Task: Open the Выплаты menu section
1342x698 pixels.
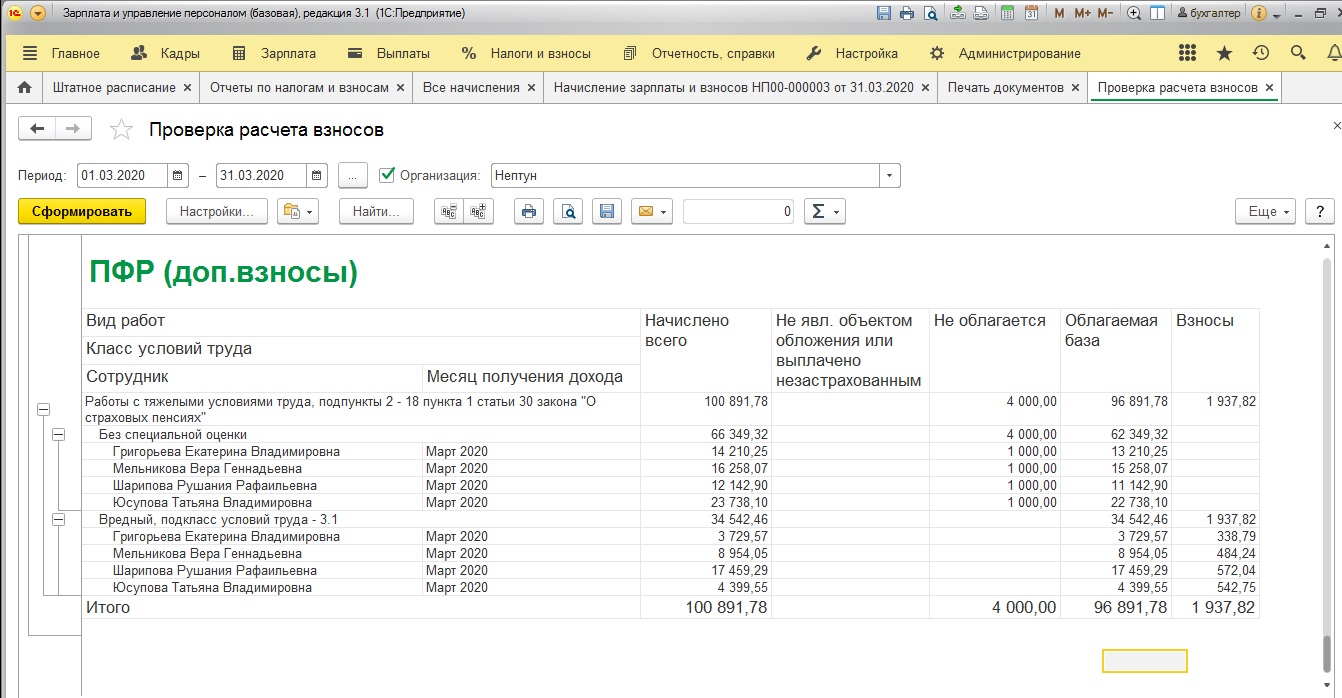Action: pos(388,53)
